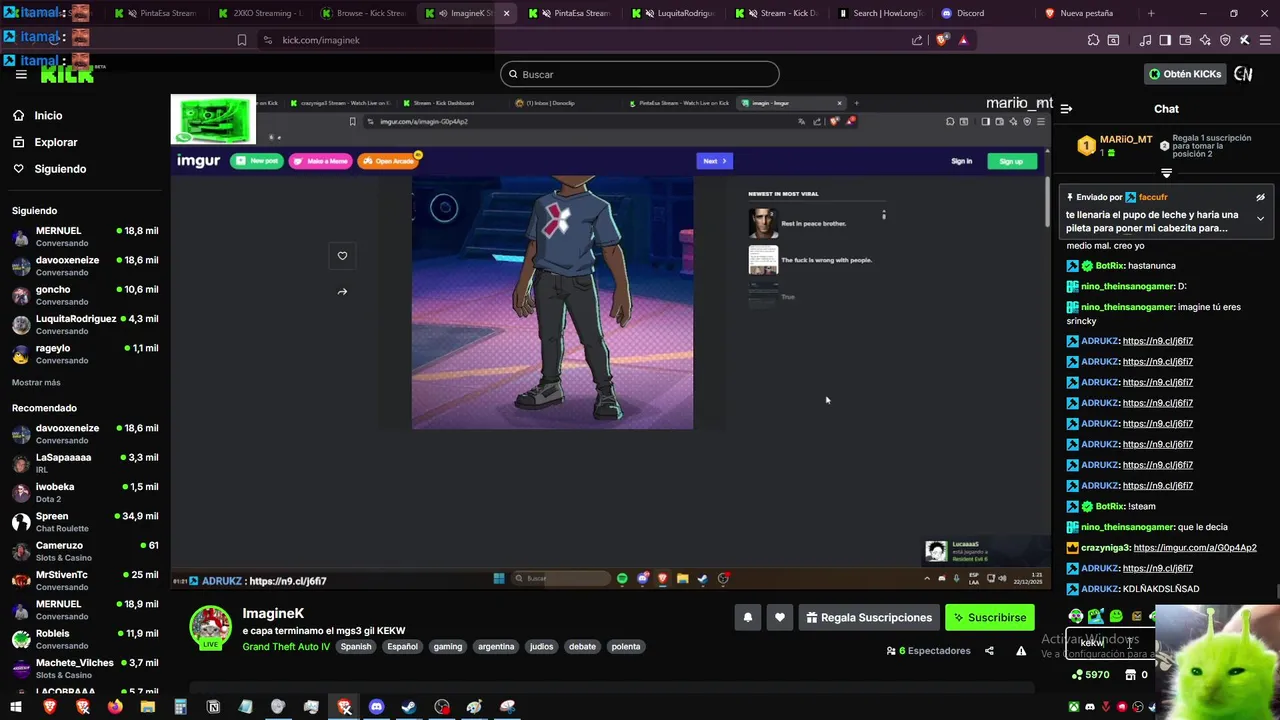
Task: Open Notion from the Windows taskbar
Action: click(x=213, y=707)
